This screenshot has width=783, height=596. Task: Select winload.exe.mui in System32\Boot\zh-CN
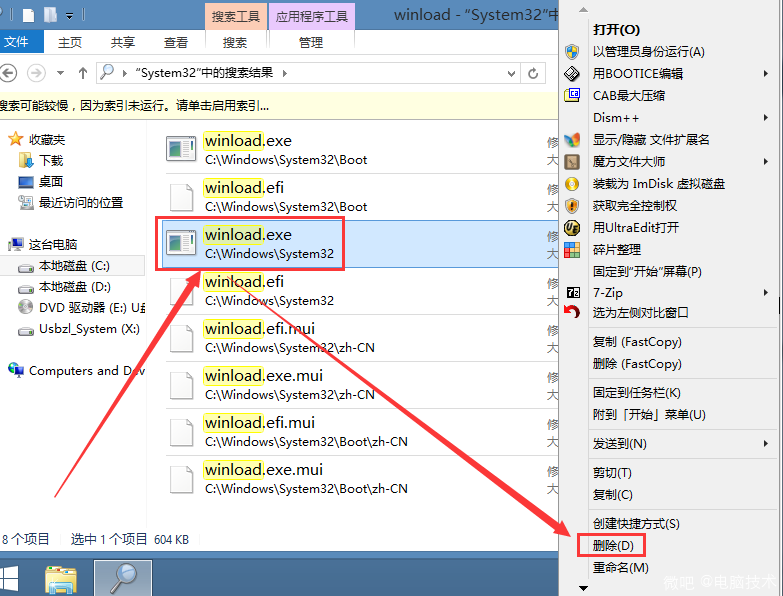click(x=362, y=479)
